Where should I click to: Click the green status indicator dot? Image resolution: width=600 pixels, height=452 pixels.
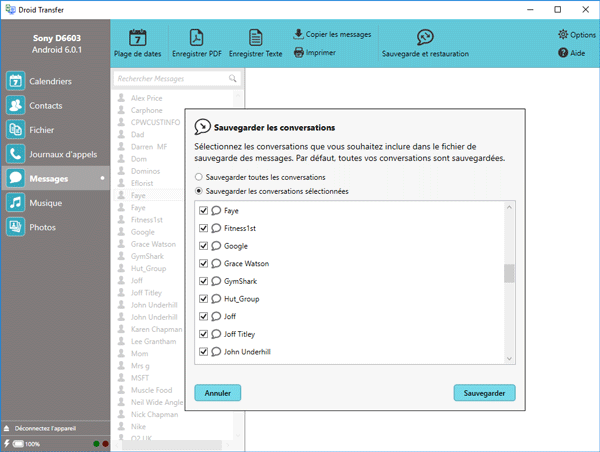(96, 444)
